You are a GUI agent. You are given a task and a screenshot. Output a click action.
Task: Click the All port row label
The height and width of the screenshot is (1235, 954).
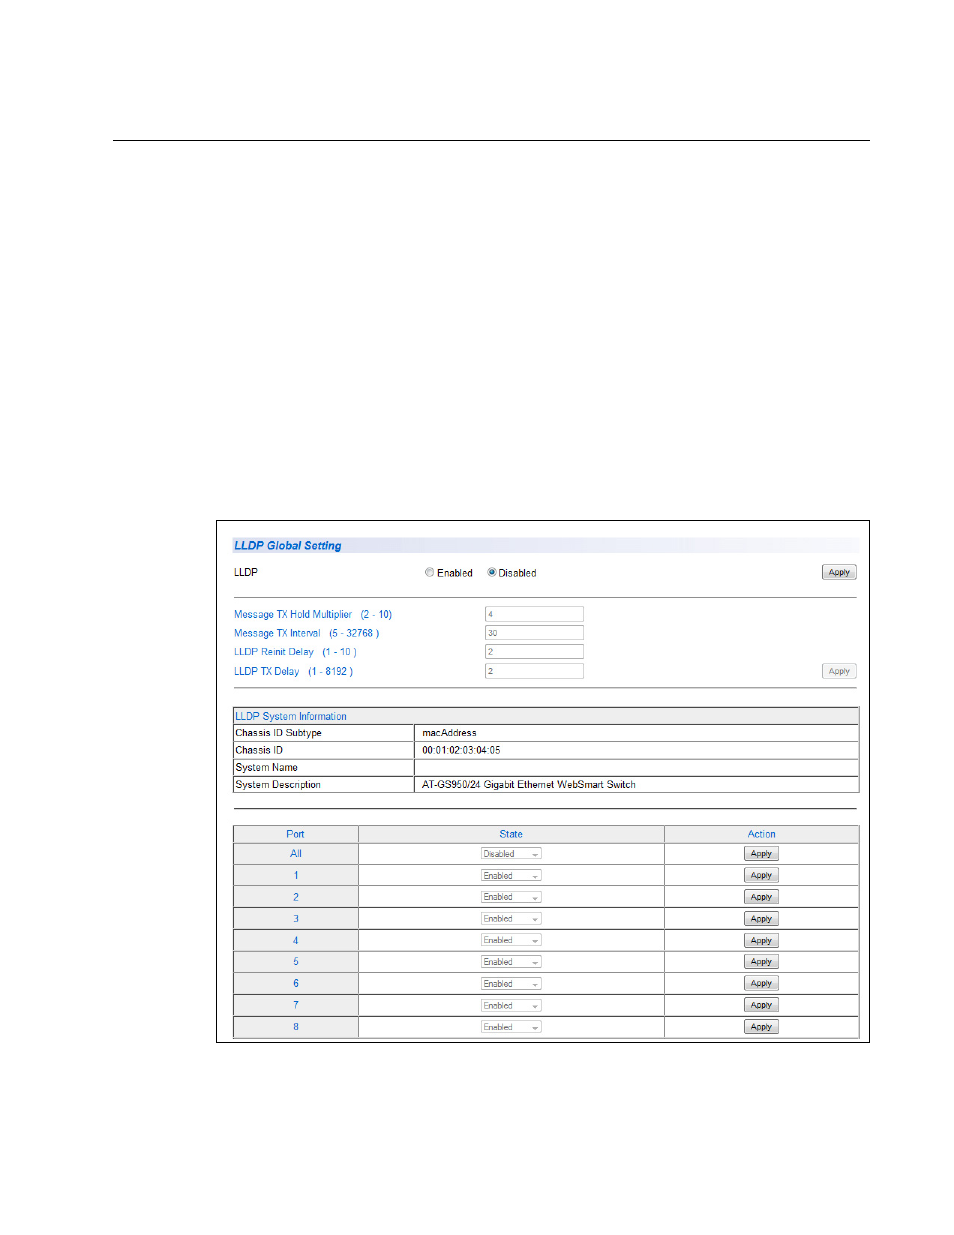coord(296,854)
